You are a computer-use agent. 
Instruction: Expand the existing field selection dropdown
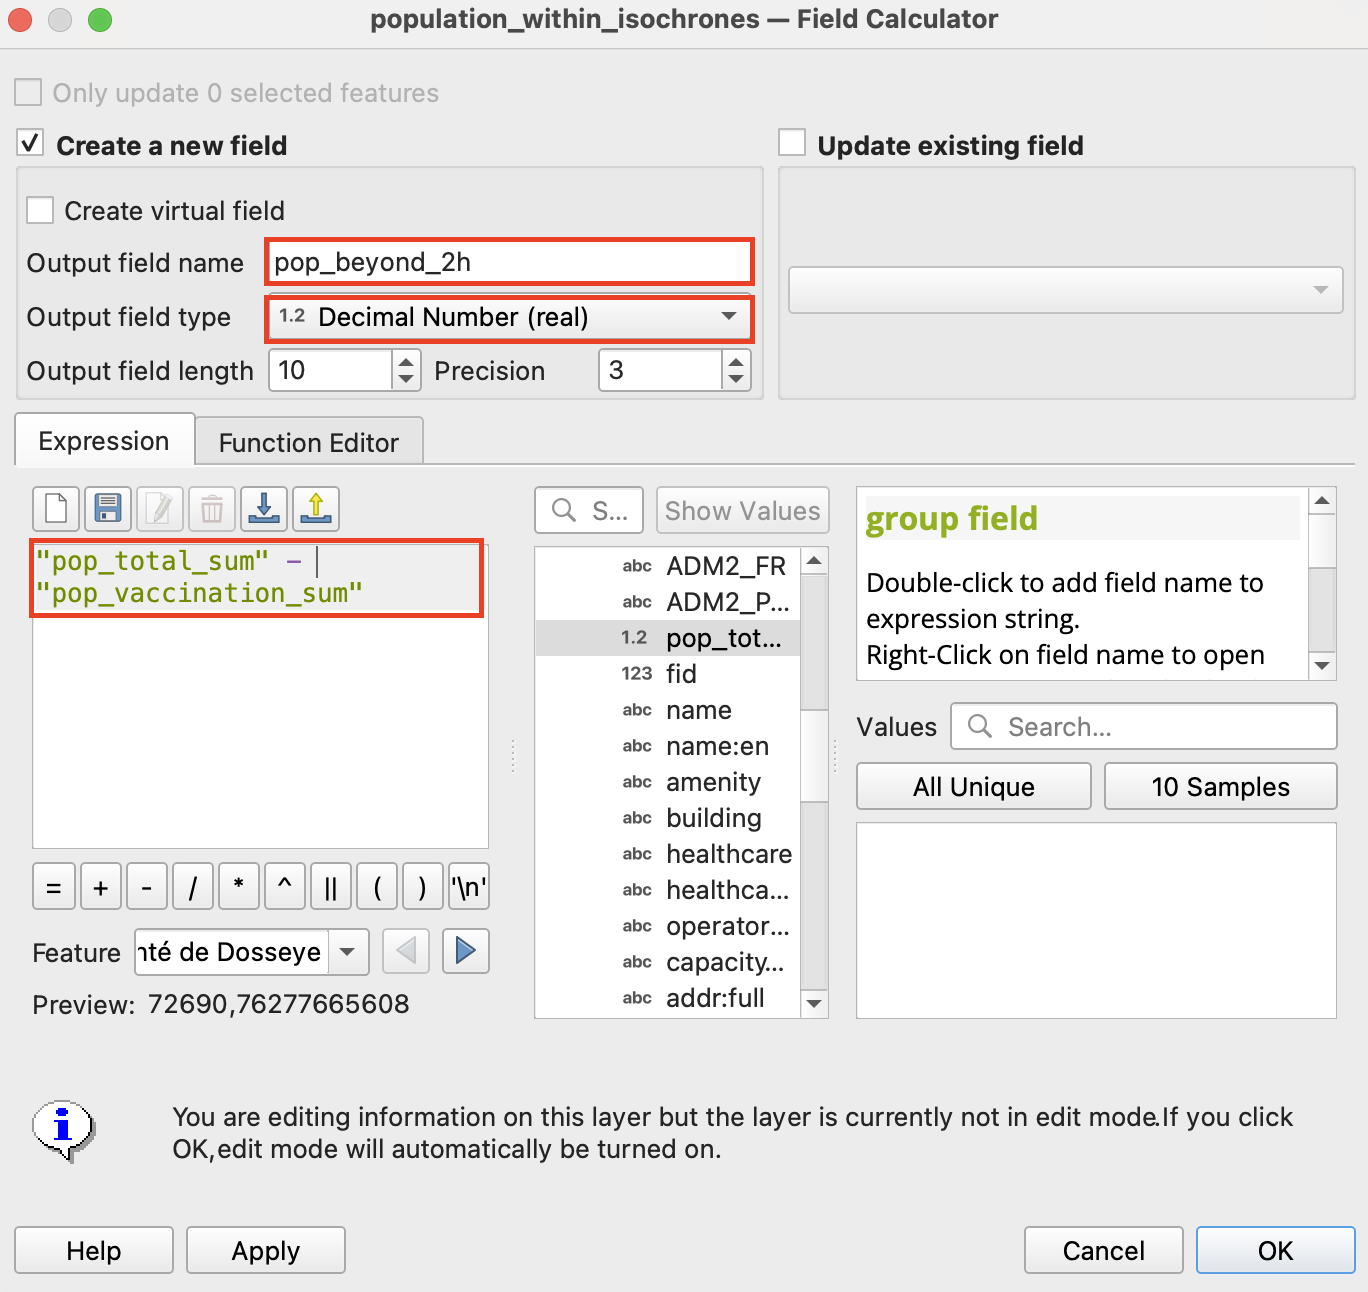[1065, 290]
